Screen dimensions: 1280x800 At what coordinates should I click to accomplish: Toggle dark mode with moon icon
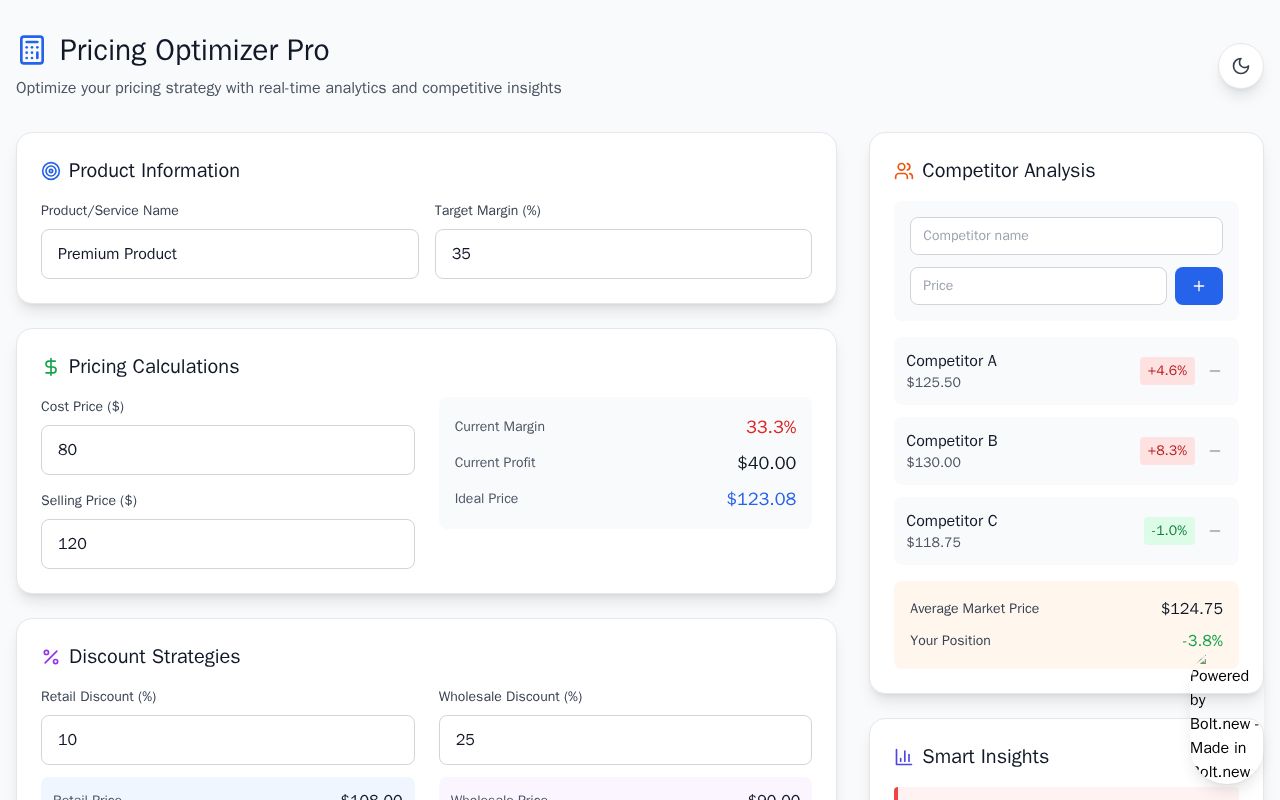point(1241,66)
